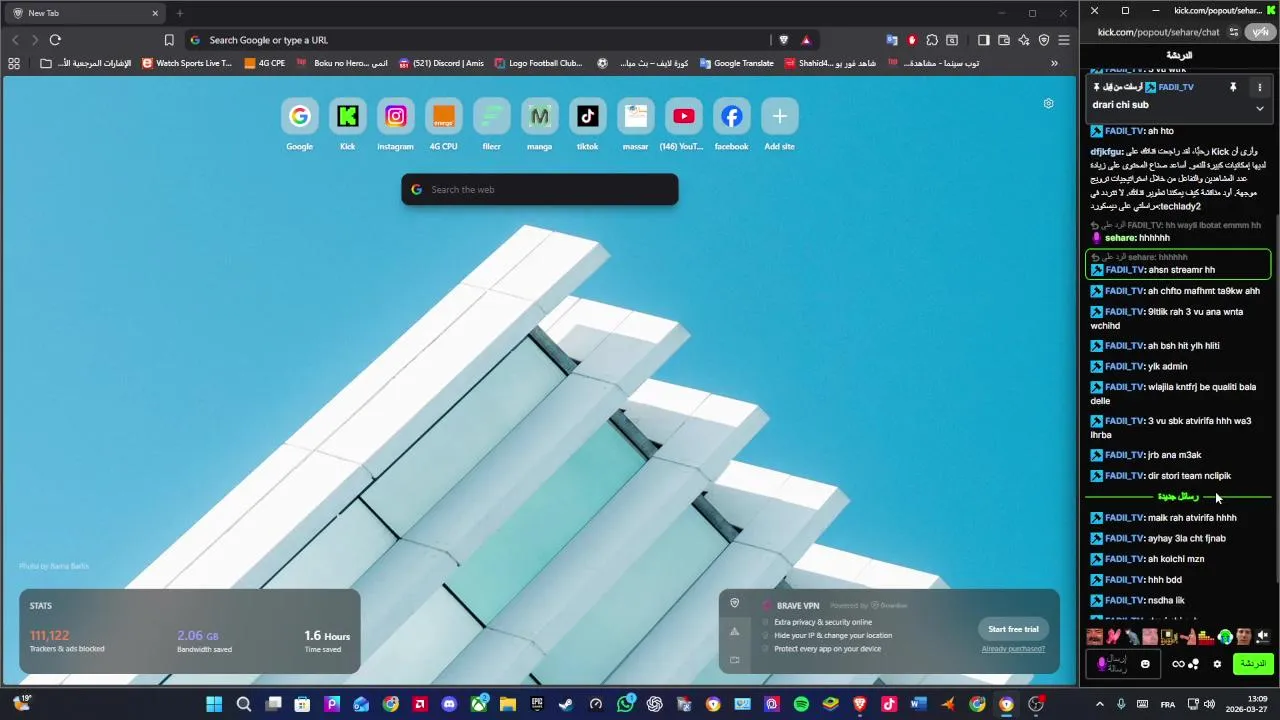Open the Boku no Hero bookmark
Viewport: 1280px width, 720px height.
pyautogui.click(x=342, y=63)
